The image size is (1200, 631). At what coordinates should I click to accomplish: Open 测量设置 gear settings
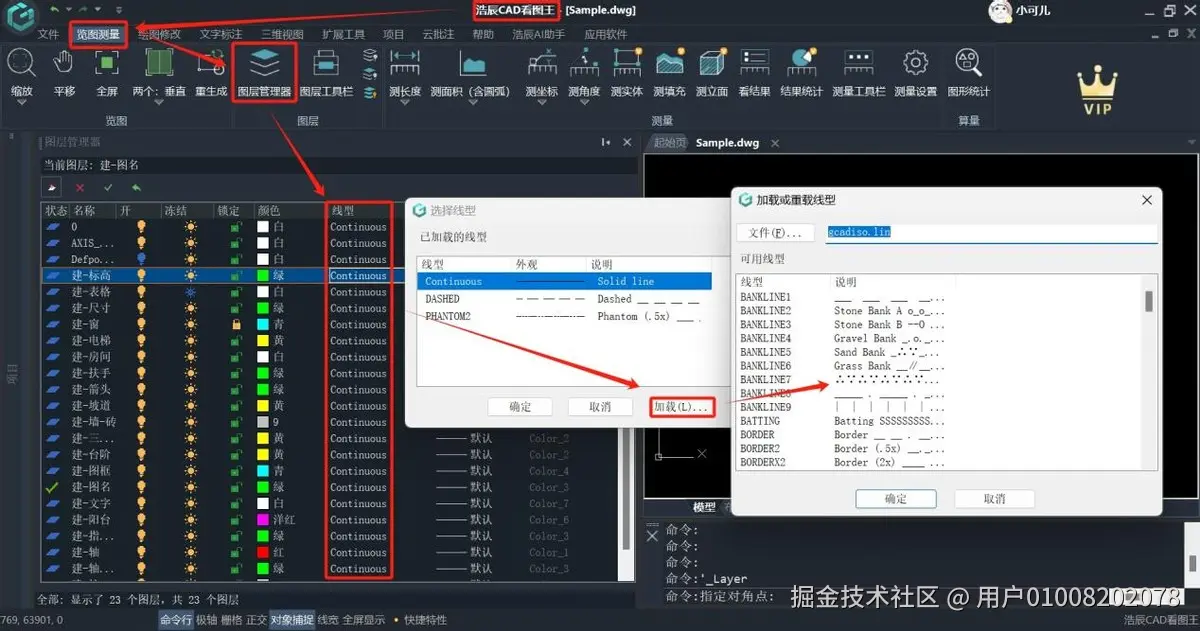914,63
